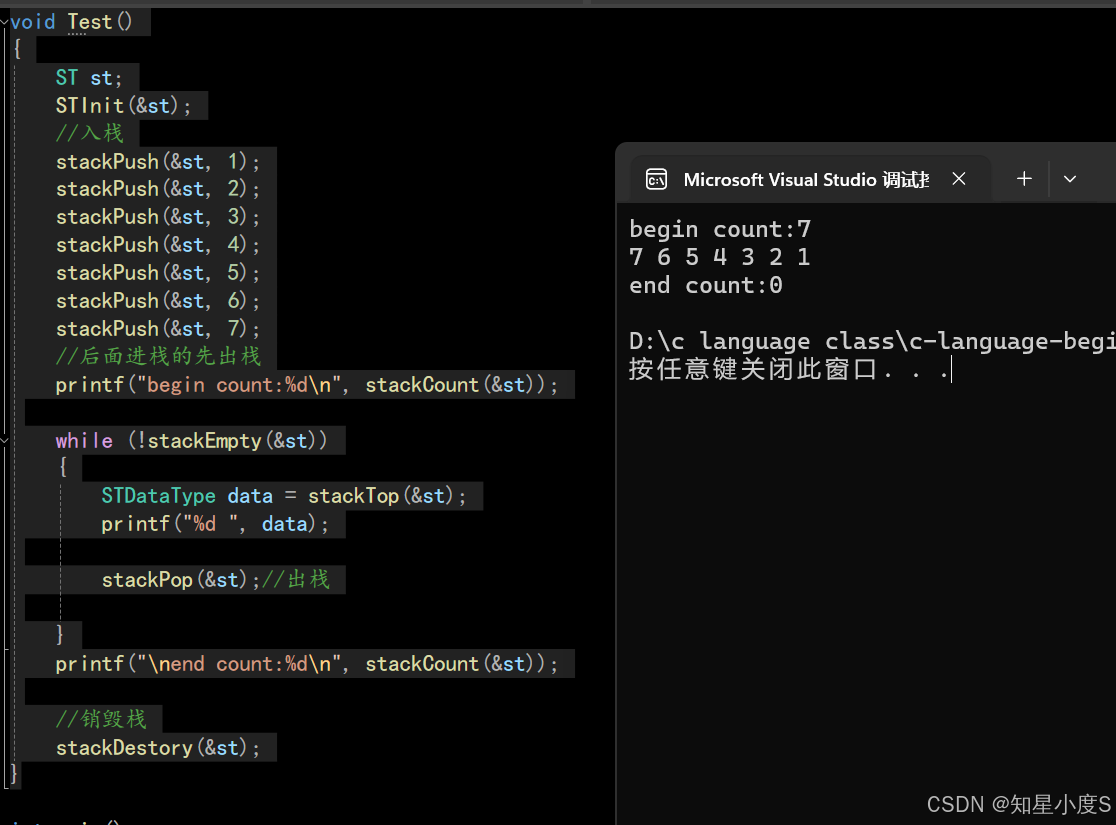Select the Microsoft Visual Studio debug console tab

pos(811,179)
